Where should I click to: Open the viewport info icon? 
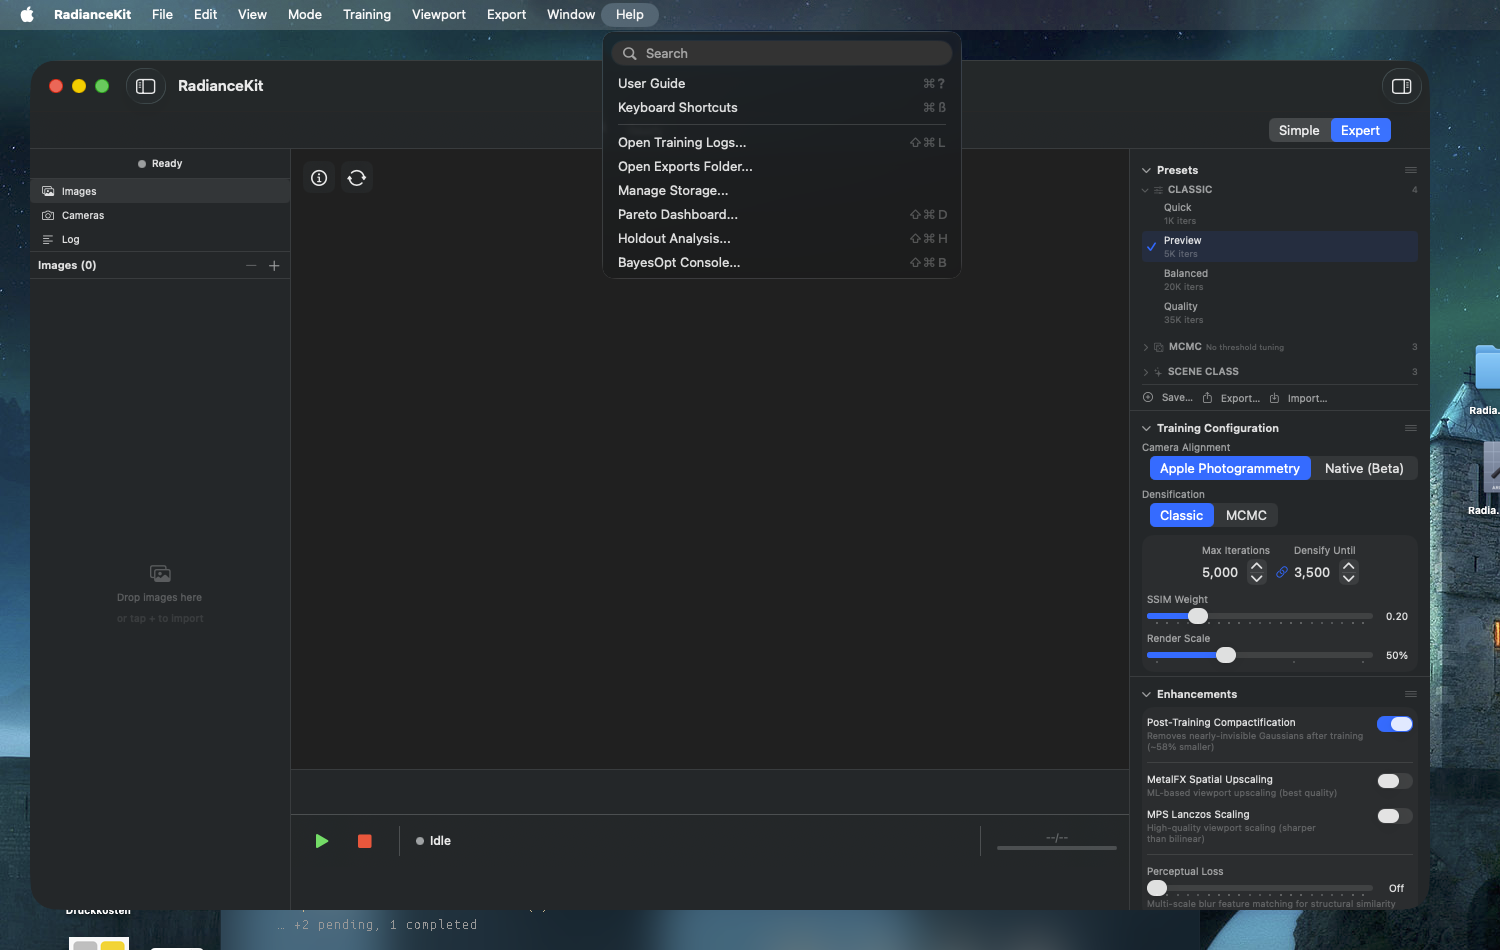[x=319, y=178]
